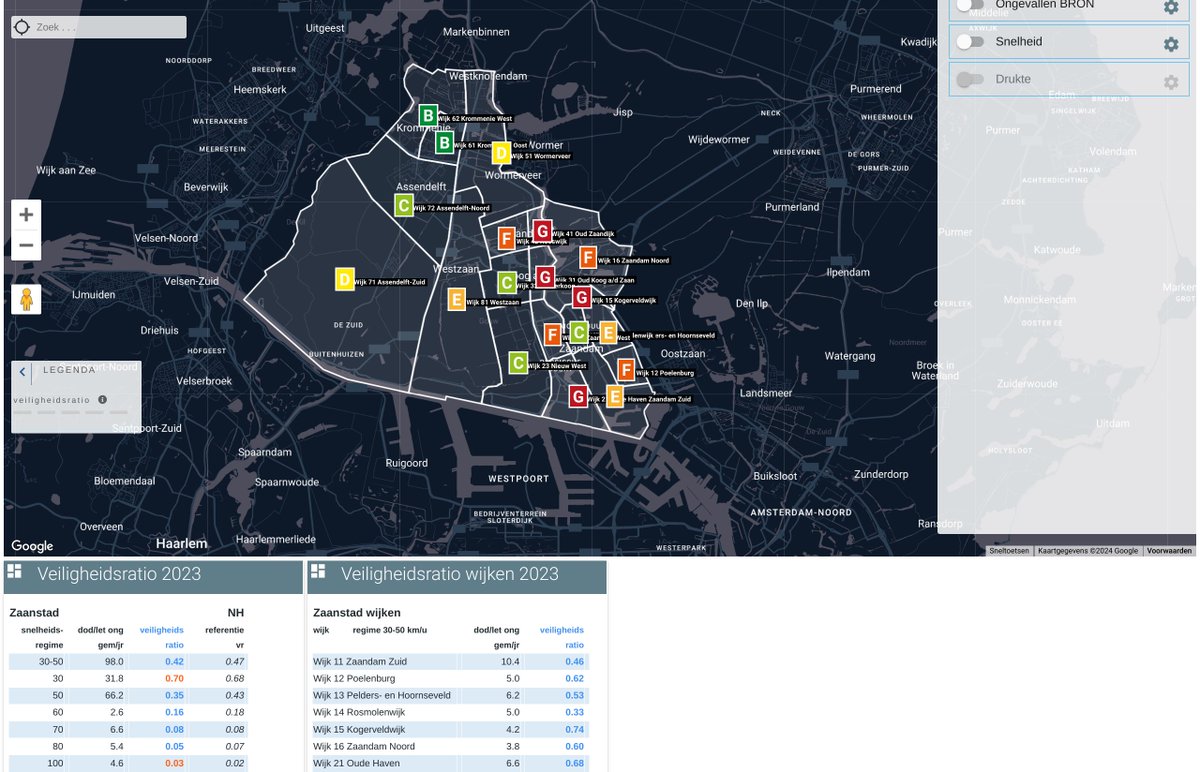Image resolution: width=1200 pixels, height=772 pixels.
Task: Click the LEGENDA heading text
Action: [x=69, y=370]
